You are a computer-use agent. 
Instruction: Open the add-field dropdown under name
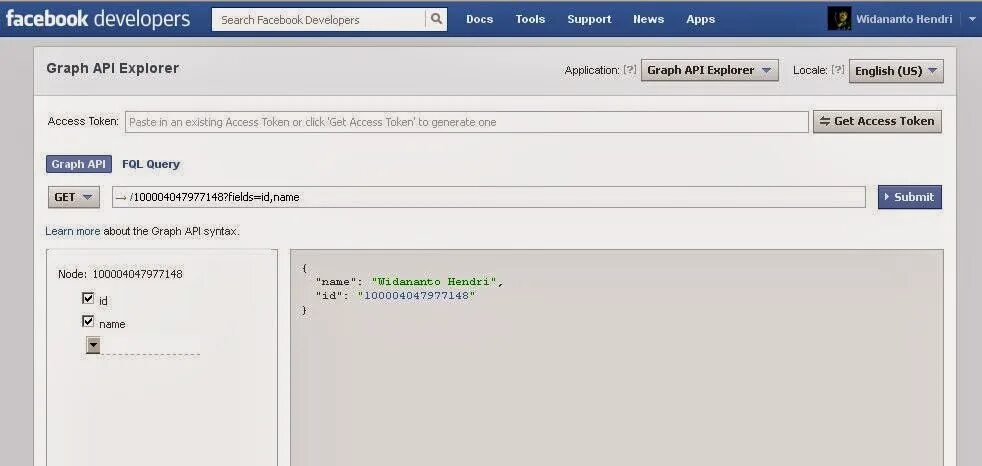click(x=93, y=345)
